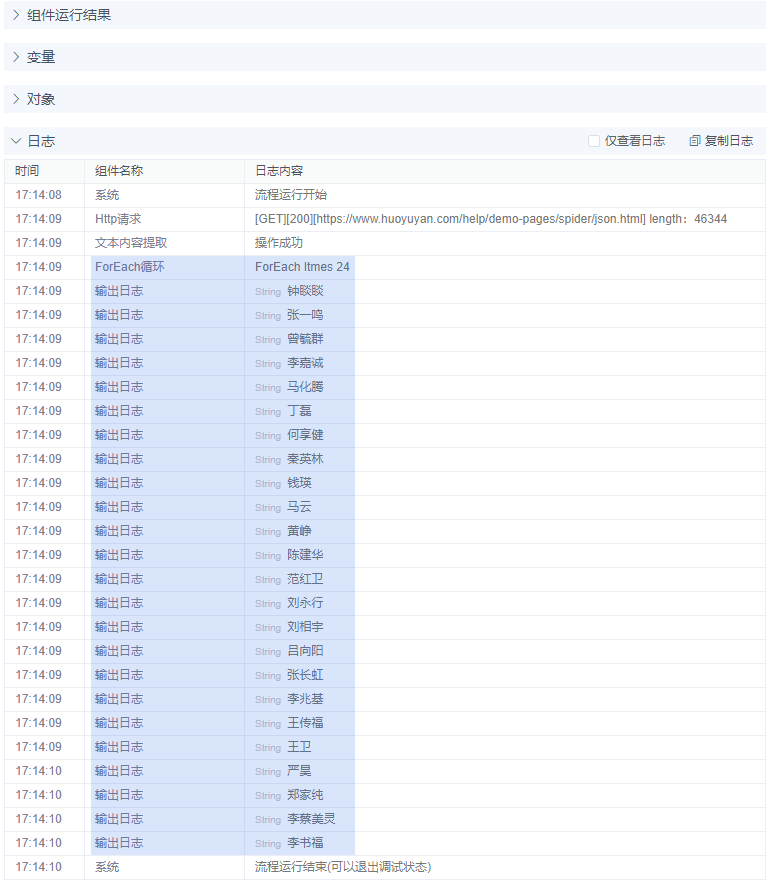Click the 日志 section title
Viewport: 770px width, 883px height.
point(41,141)
